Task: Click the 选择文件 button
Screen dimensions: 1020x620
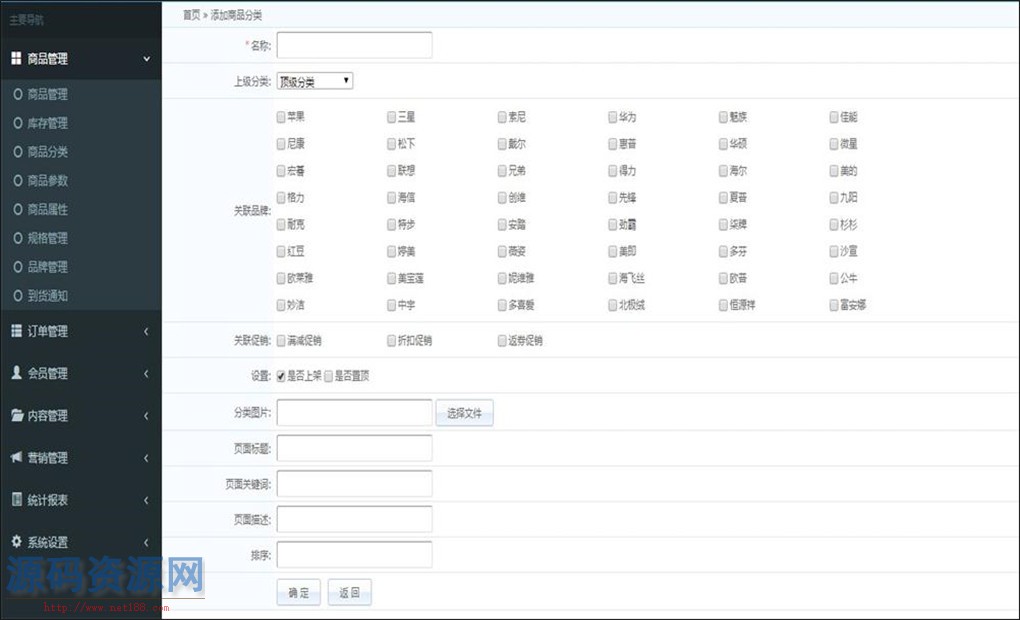Action: click(x=464, y=413)
